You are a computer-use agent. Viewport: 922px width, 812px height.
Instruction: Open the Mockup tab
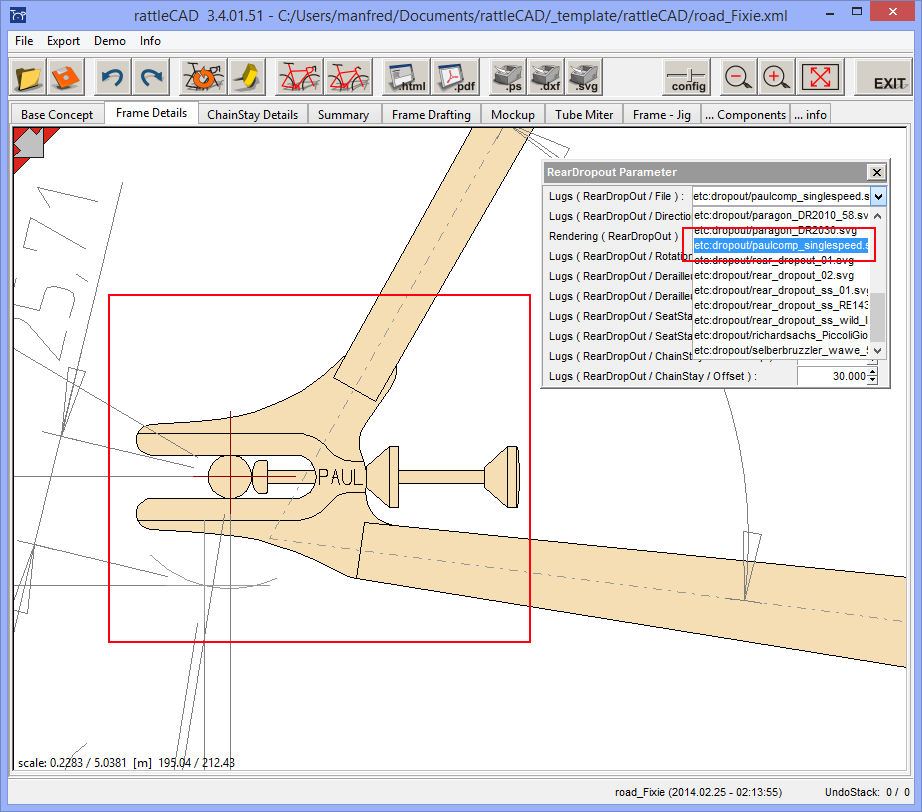[x=513, y=115]
